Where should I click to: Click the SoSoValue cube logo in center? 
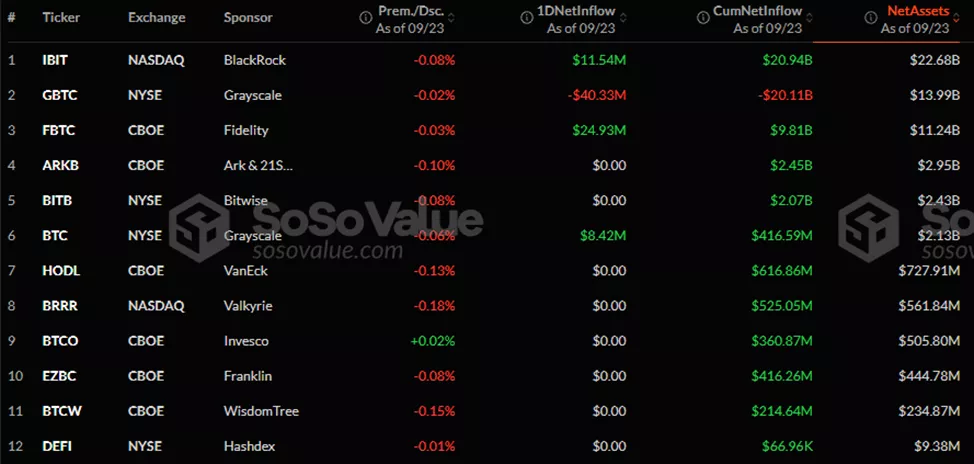point(196,223)
